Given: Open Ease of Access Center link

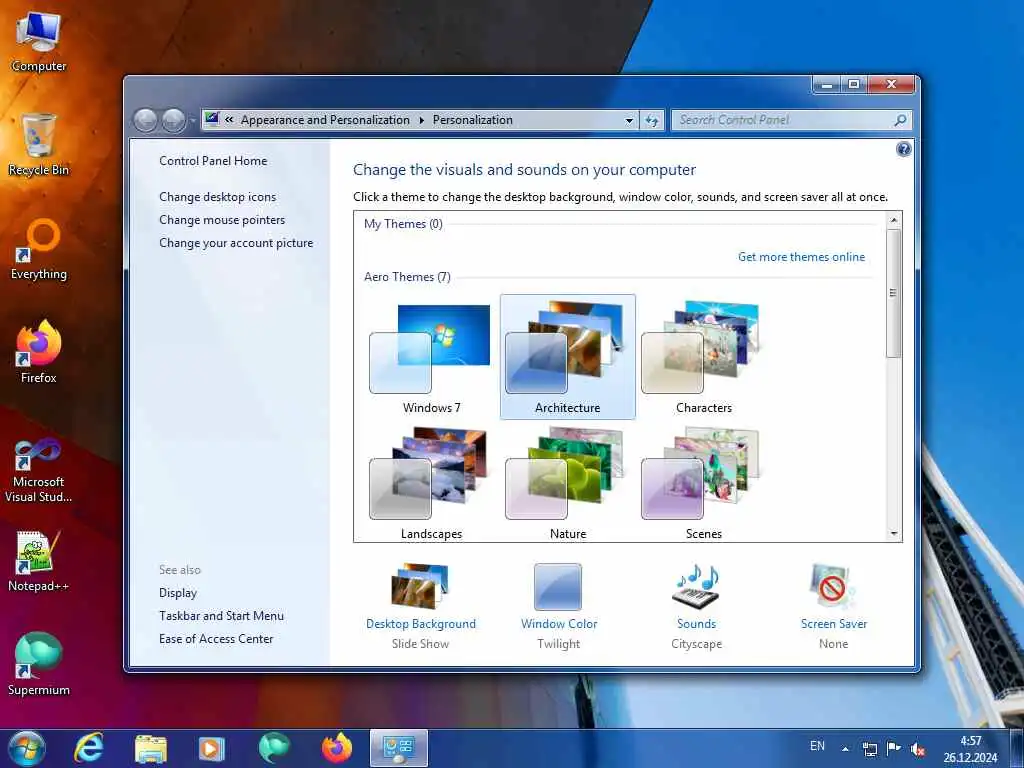Looking at the screenshot, I should pyautogui.click(x=216, y=638).
